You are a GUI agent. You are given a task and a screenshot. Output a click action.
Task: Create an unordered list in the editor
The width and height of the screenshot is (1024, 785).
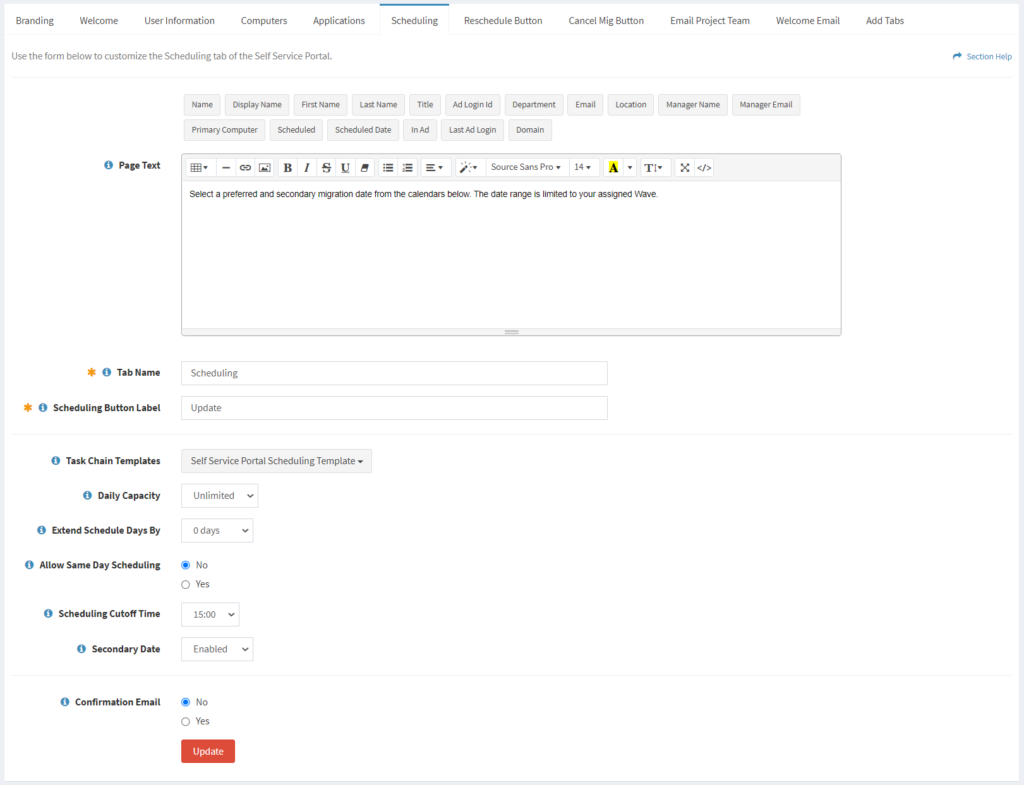(x=388, y=167)
